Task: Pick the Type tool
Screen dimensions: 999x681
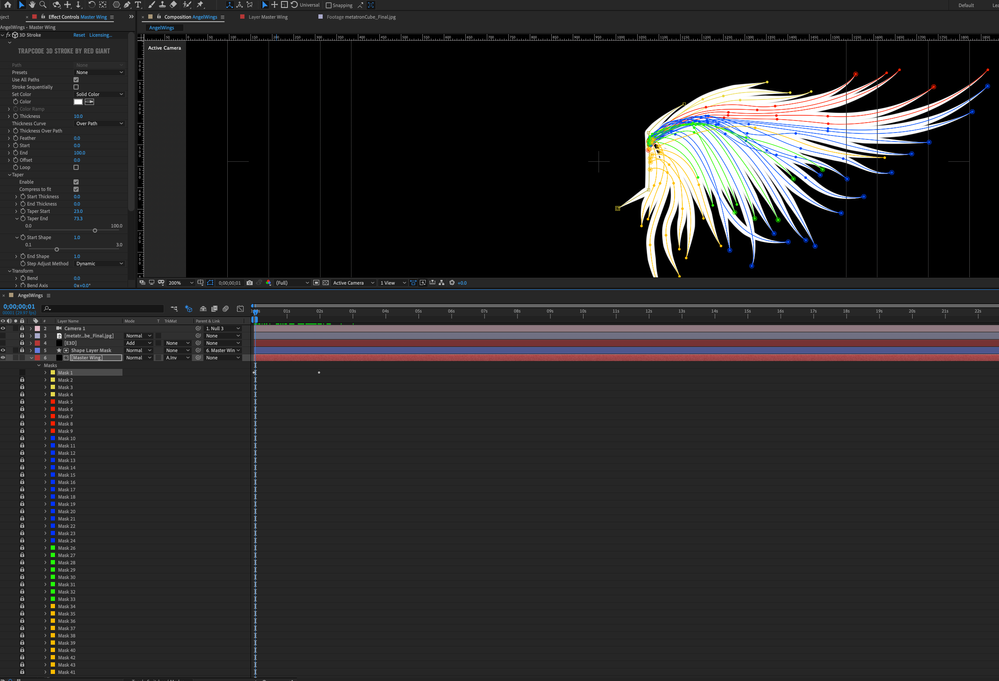Action: (x=139, y=5)
